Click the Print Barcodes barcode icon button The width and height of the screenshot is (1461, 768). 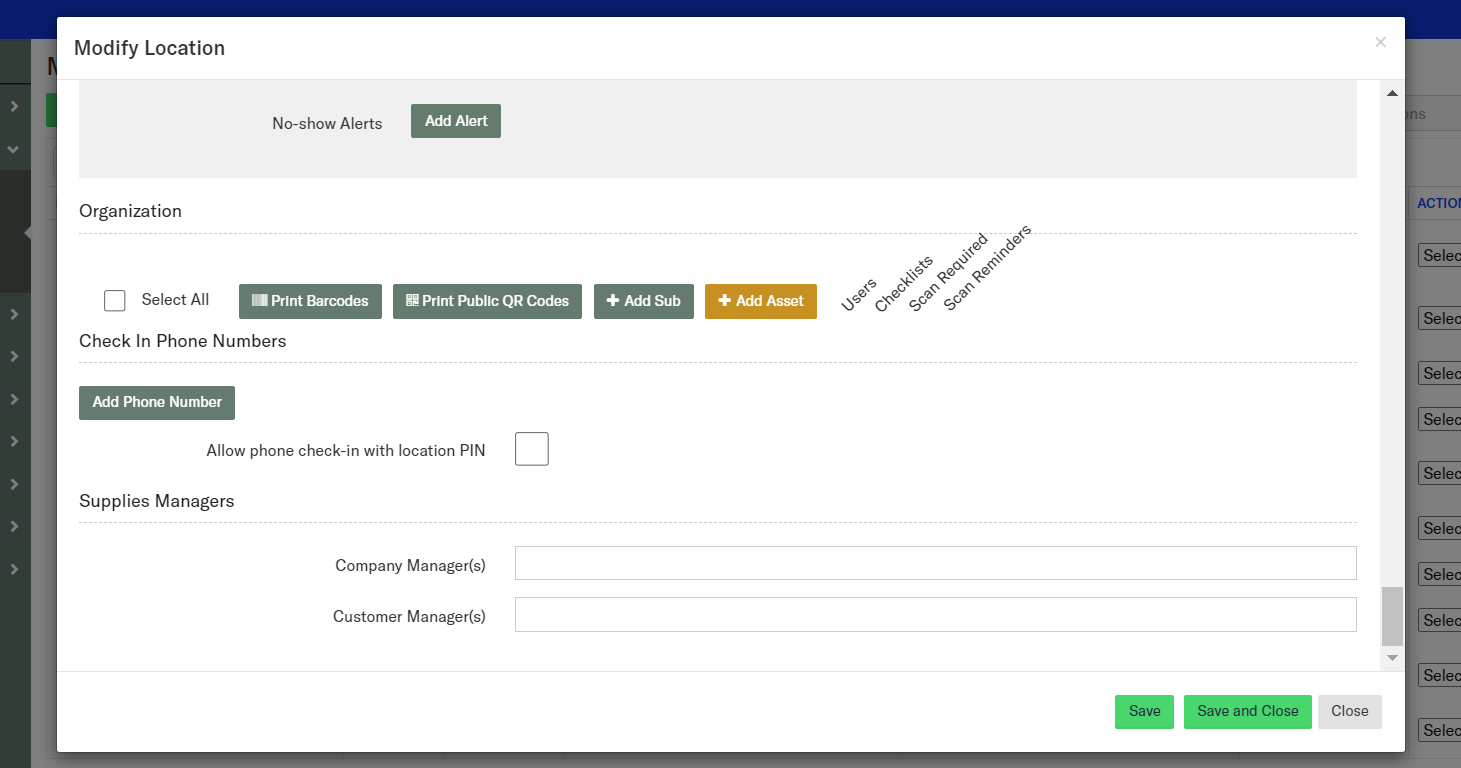(310, 301)
